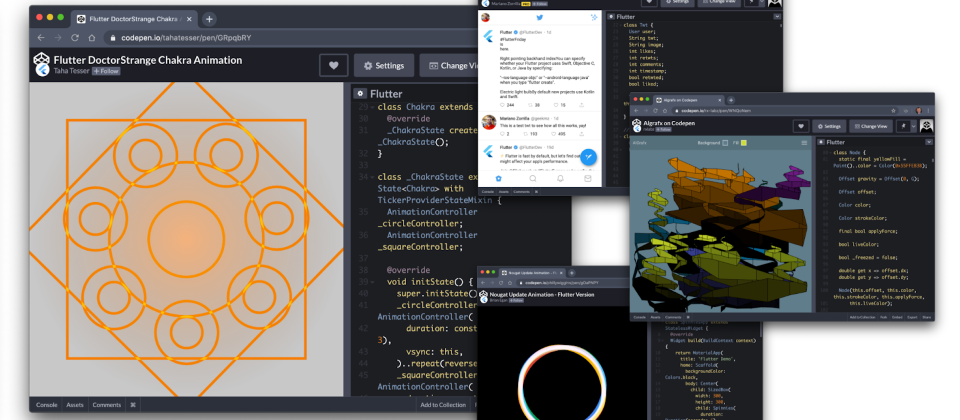This screenshot has height=420, width=960.
Task: Select the Nougat Update Animation browser tab
Action: (x=532, y=273)
